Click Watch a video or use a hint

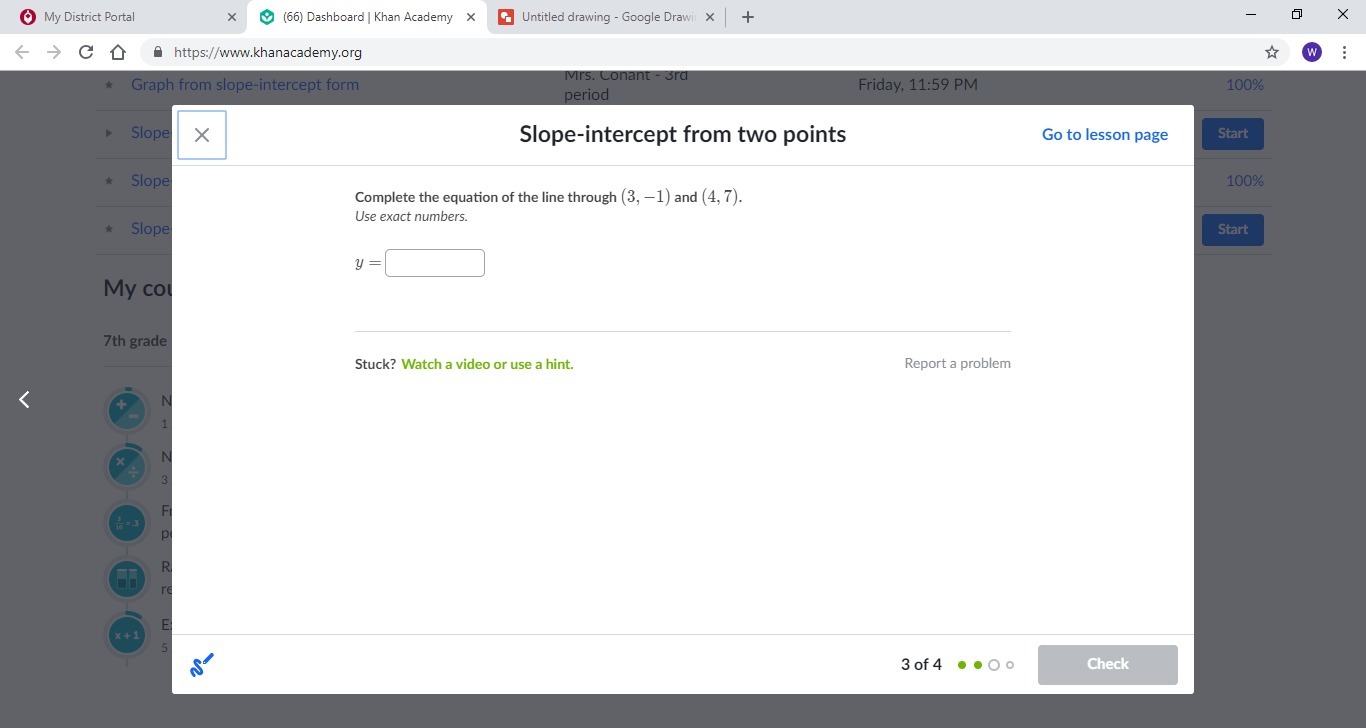(487, 364)
